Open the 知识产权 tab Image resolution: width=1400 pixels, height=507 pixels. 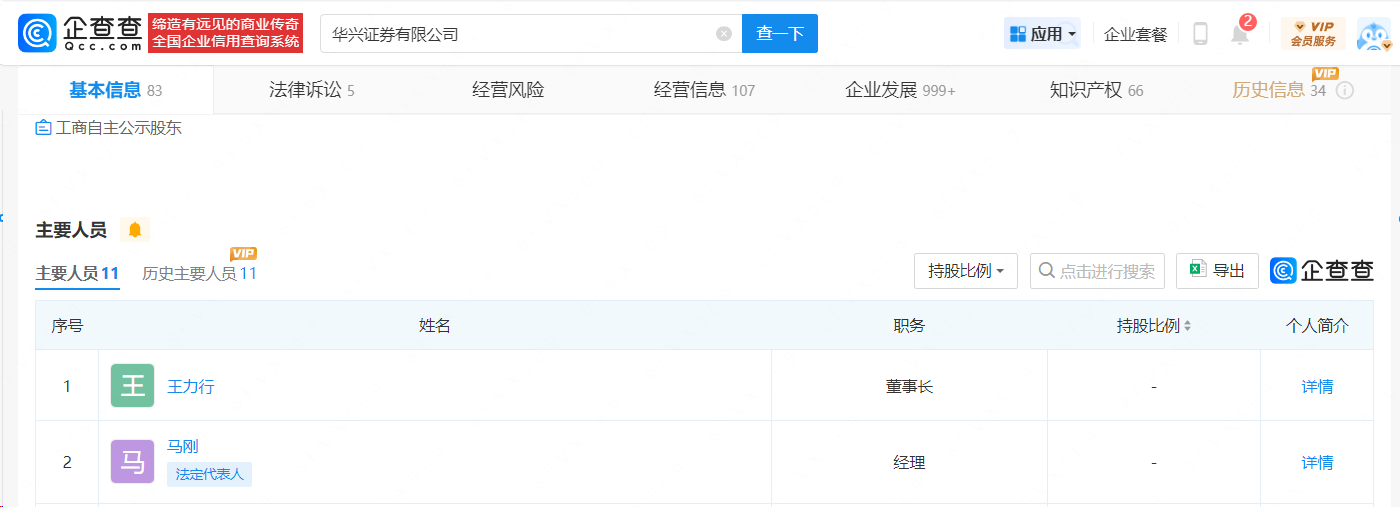tap(1095, 90)
